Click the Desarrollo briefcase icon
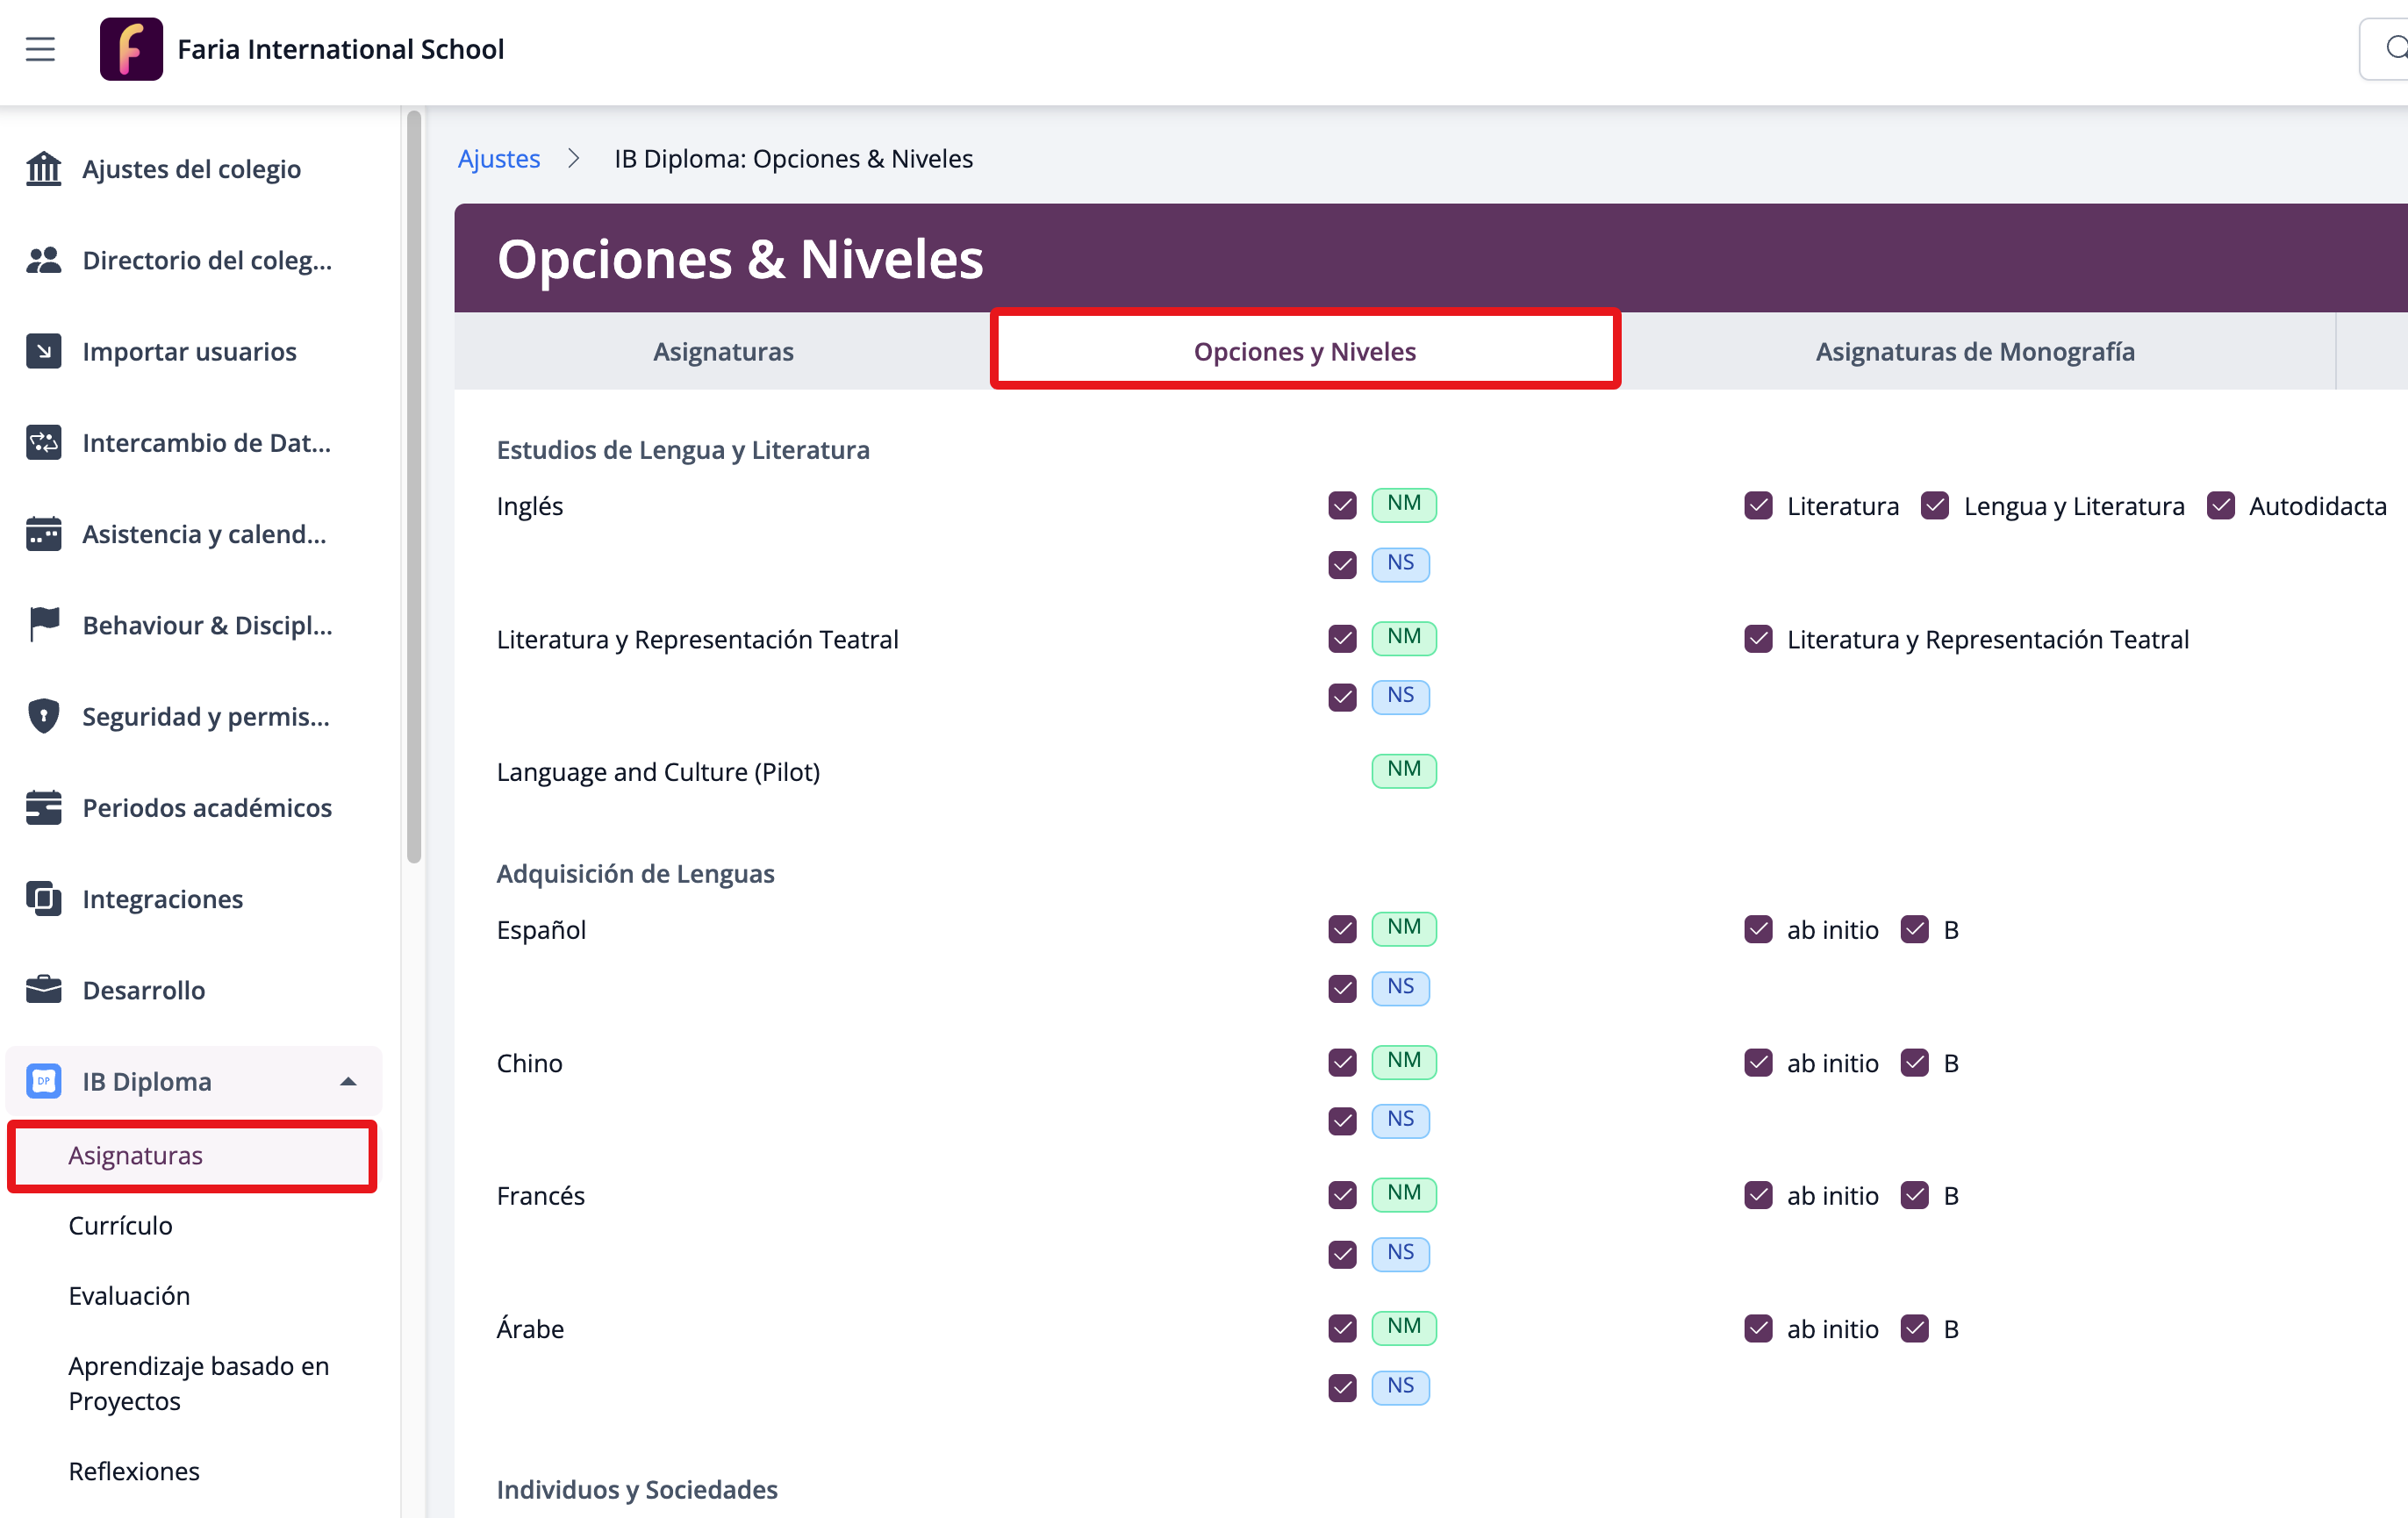Viewport: 2408px width, 1518px height. [x=43, y=990]
